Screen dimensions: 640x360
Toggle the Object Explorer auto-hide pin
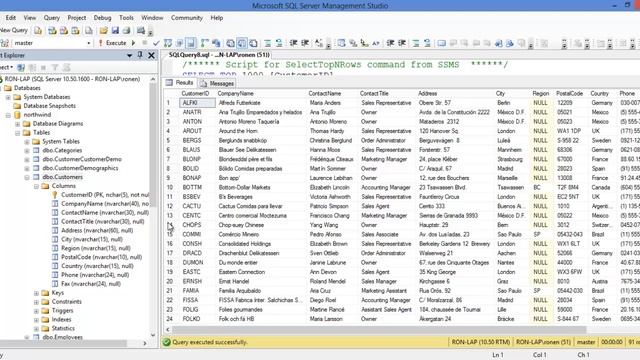point(140,55)
